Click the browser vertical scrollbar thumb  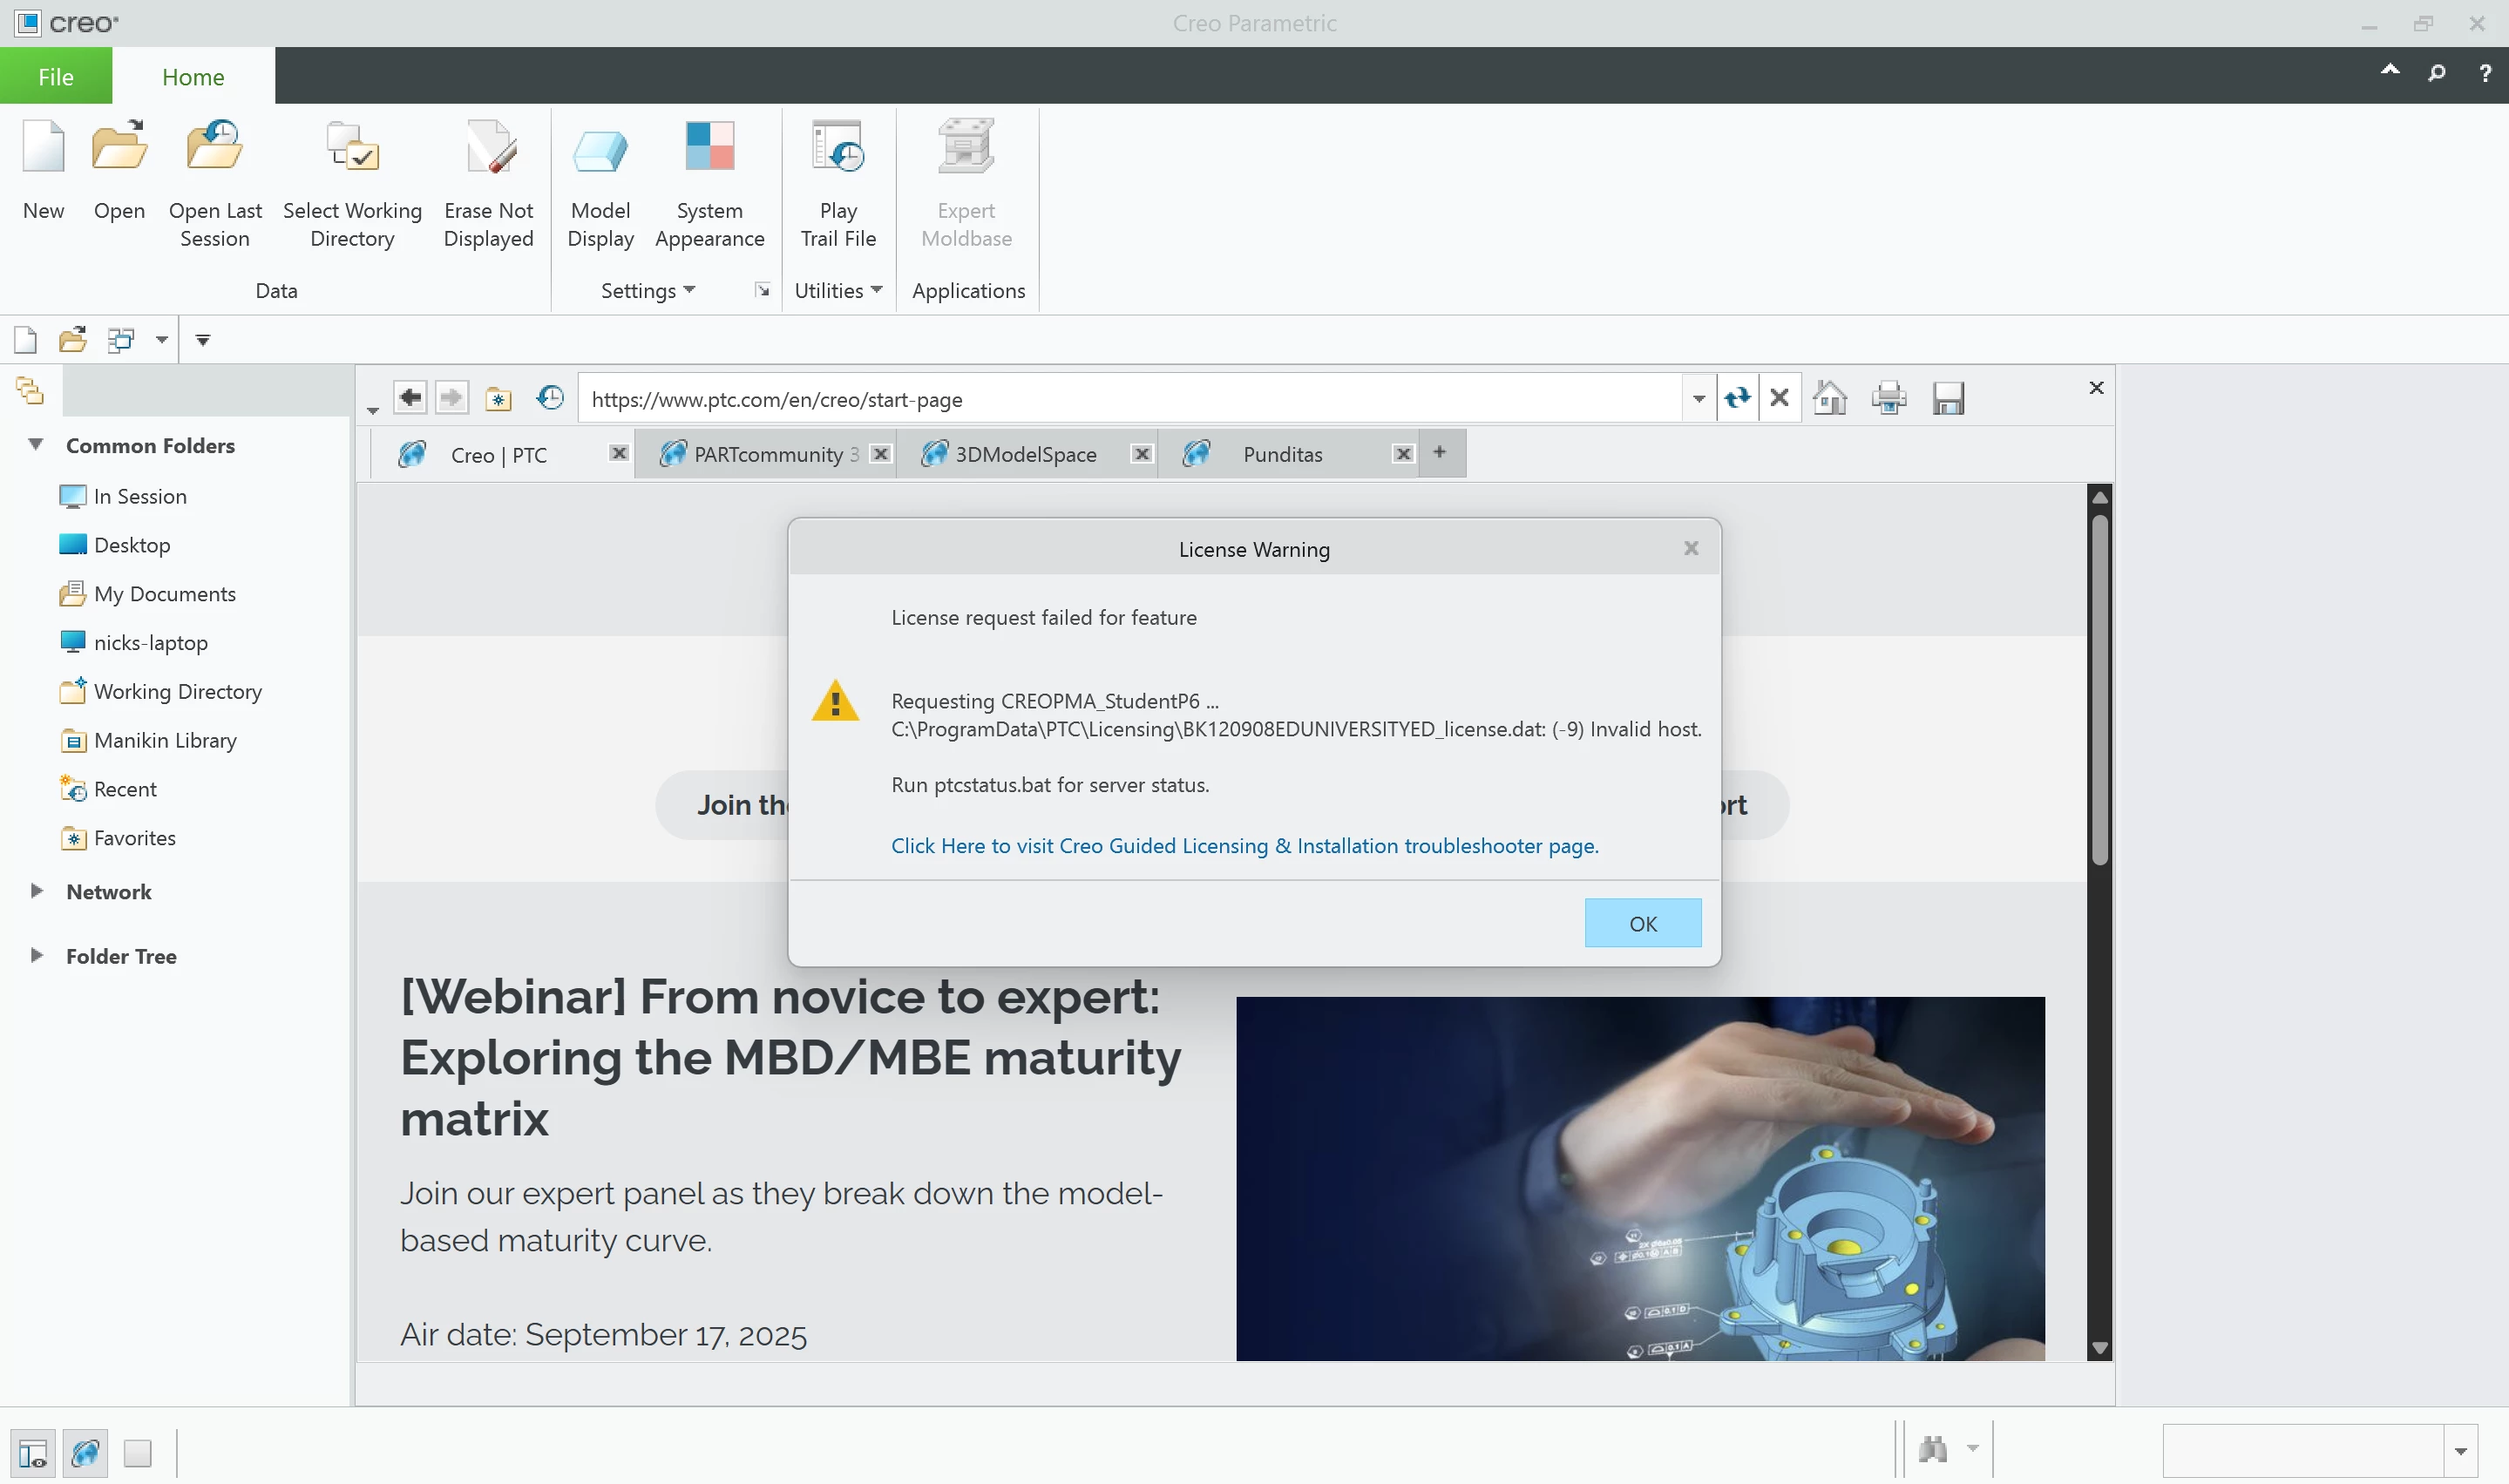[2099, 690]
